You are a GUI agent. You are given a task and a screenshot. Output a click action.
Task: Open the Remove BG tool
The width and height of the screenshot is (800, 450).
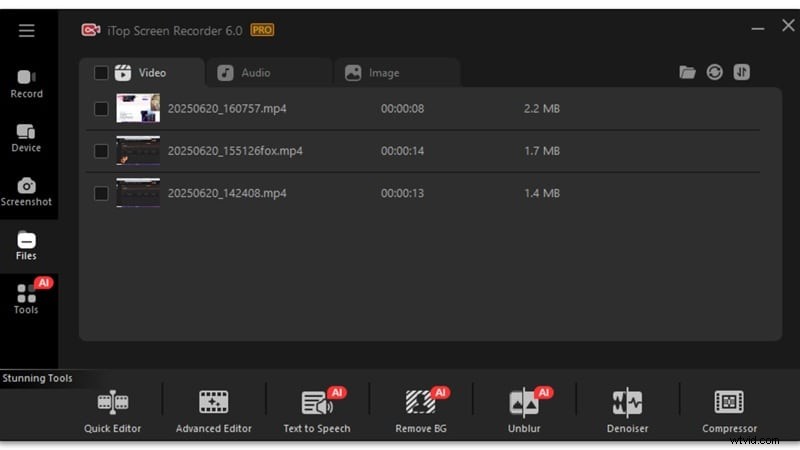coord(421,411)
